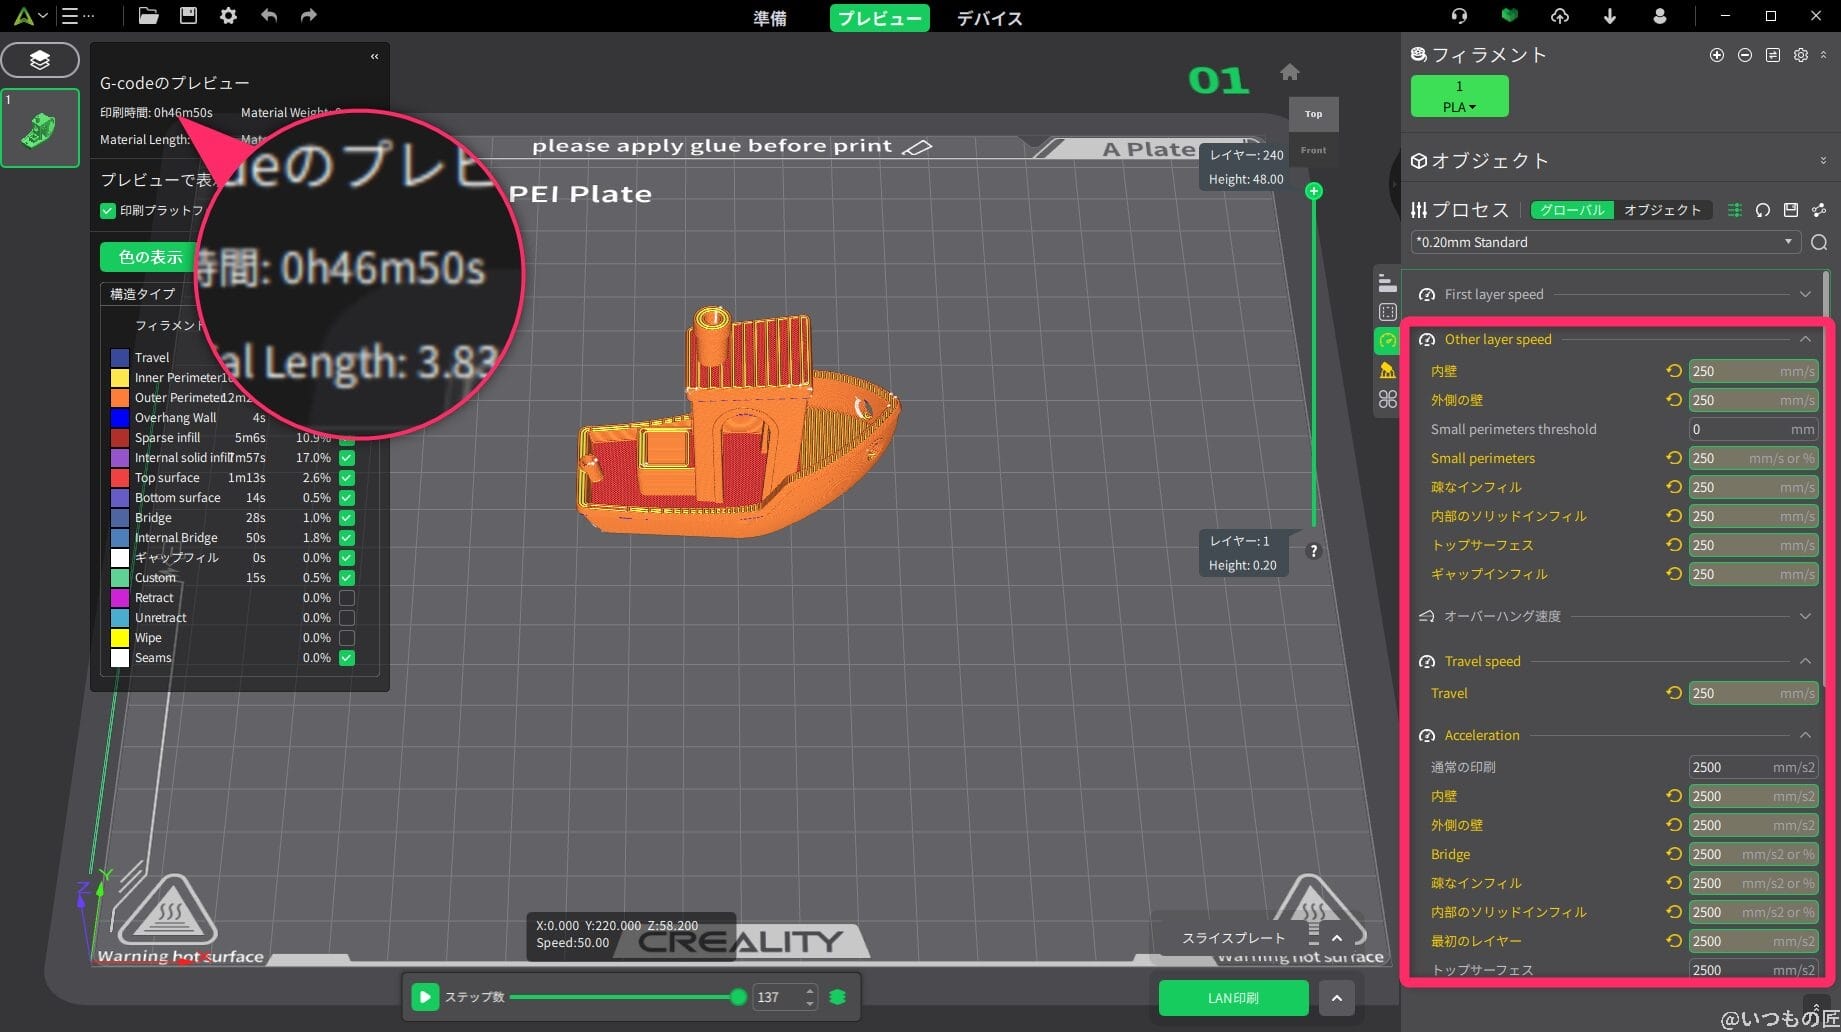Switch to the デバイス tab

pyautogui.click(x=989, y=18)
